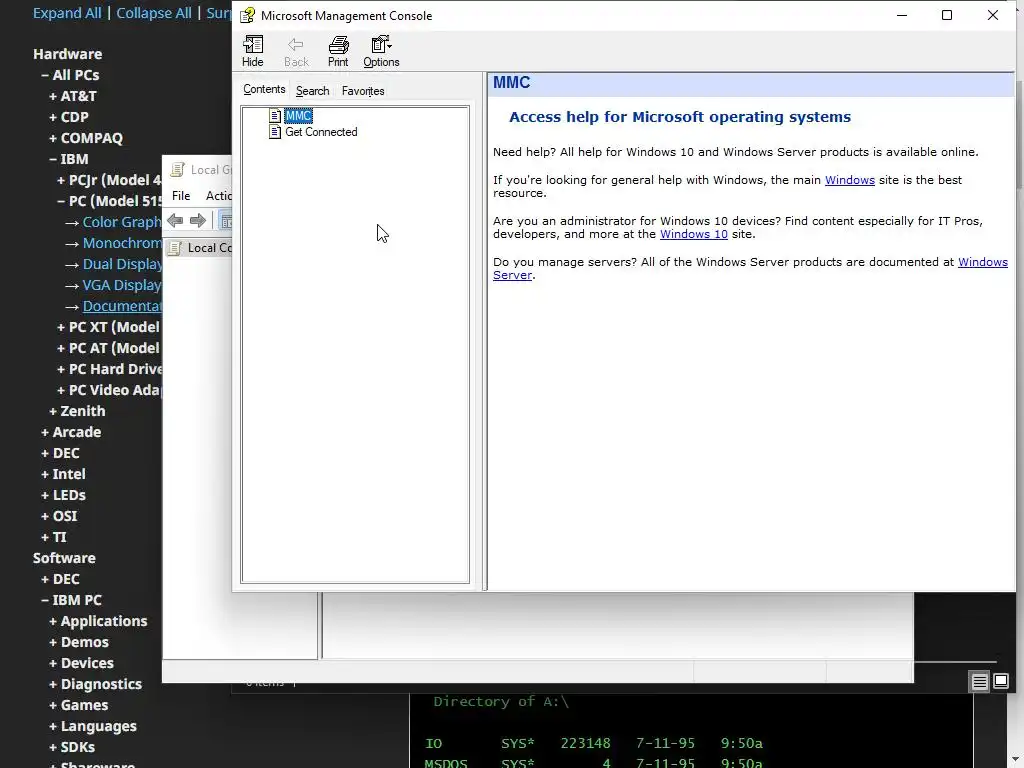Viewport: 1024px width, 768px height.
Task: Click the back arrow in Local Group Policy toolbar
Action: pyautogui.click(x=175, y=221)
